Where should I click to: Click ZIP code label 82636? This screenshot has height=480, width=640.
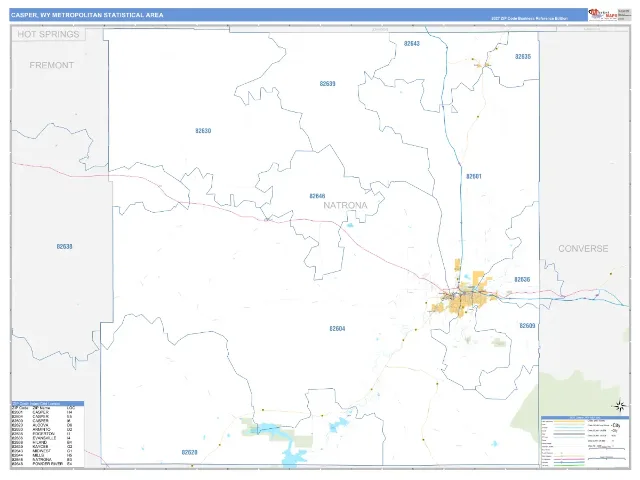522,280
